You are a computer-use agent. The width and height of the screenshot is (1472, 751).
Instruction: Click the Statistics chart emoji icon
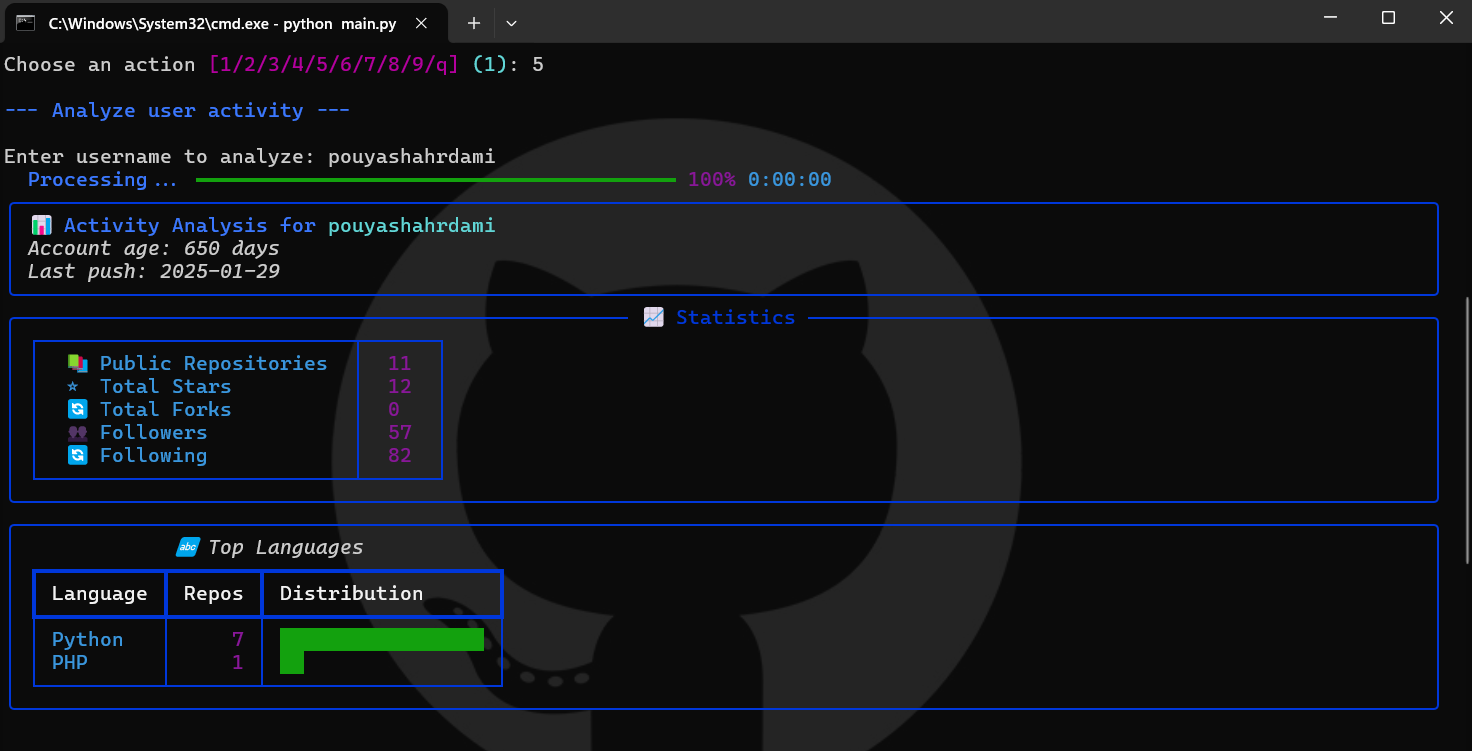tap(653, 317)
